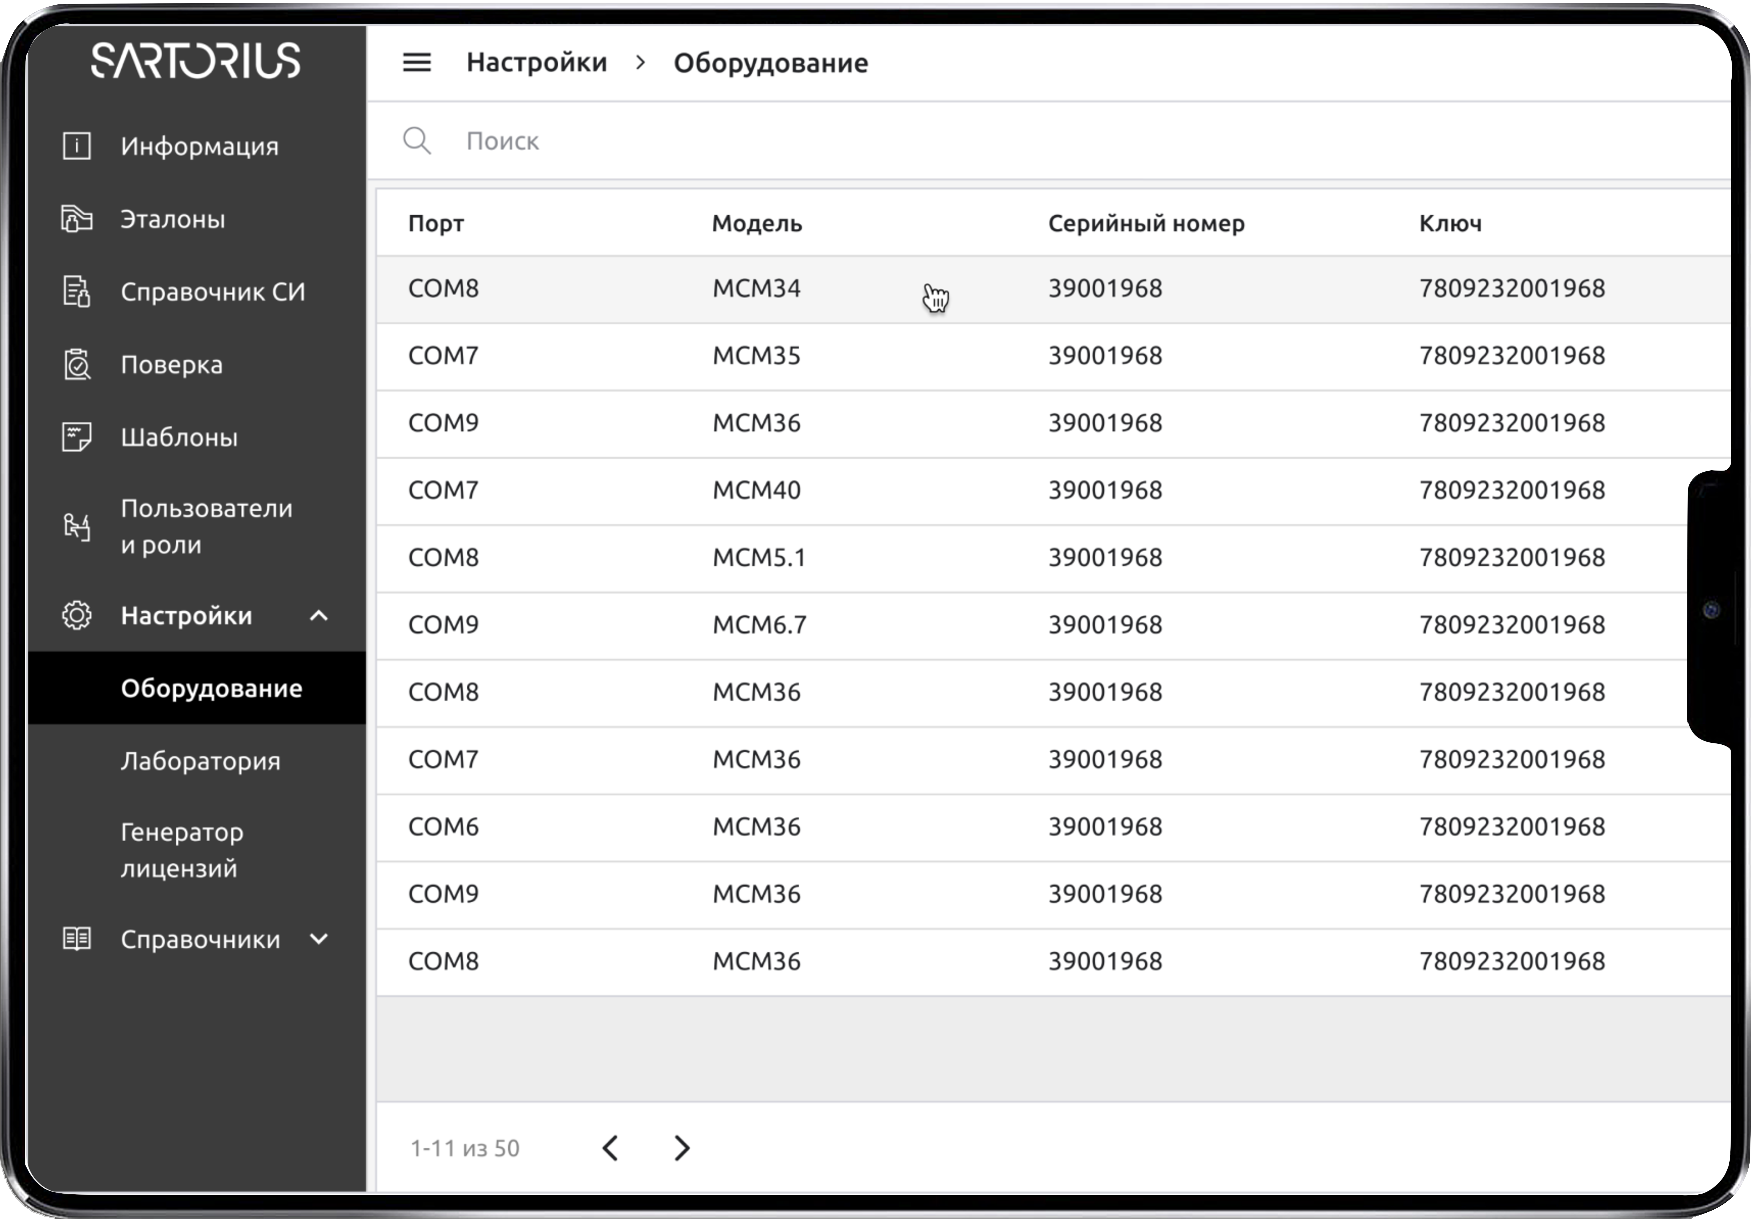Screen dimensions: 1753x1219
Task: Open Лаборатория submenu item
Action: (x=200, y=761)
